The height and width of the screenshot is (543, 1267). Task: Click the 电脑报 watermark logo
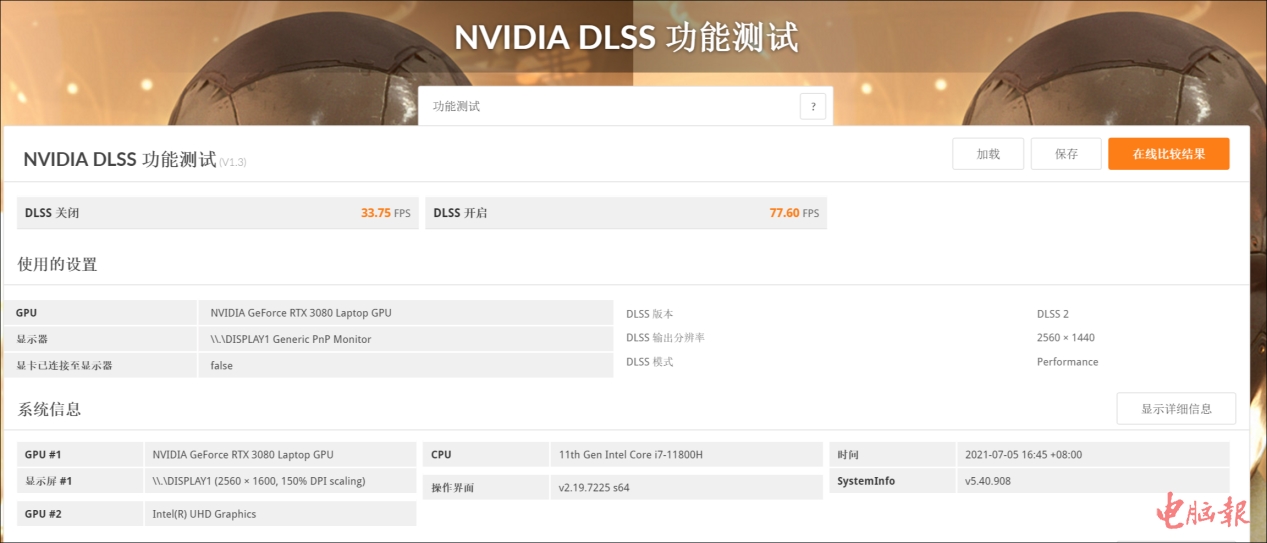tap(1203, 512)
